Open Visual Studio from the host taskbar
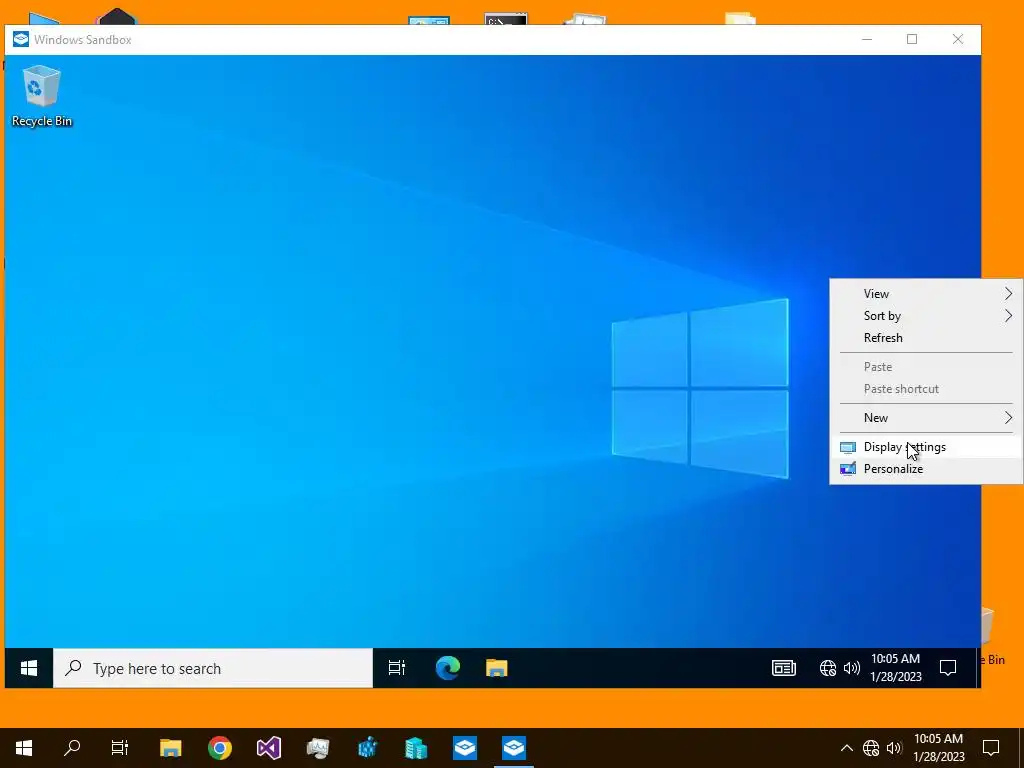 pyautogui.click(x=268, y=748)
